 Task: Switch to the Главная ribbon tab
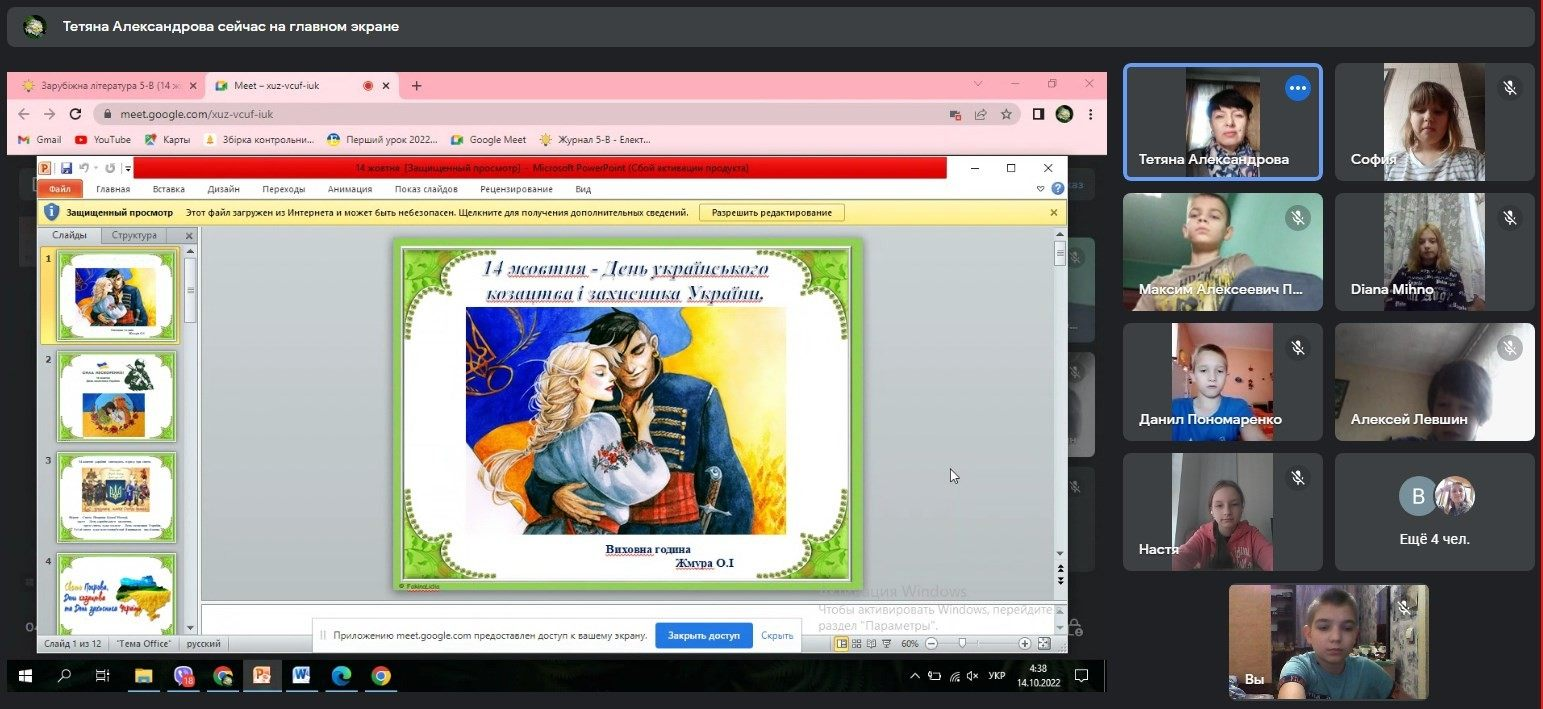tap(113, 189)
